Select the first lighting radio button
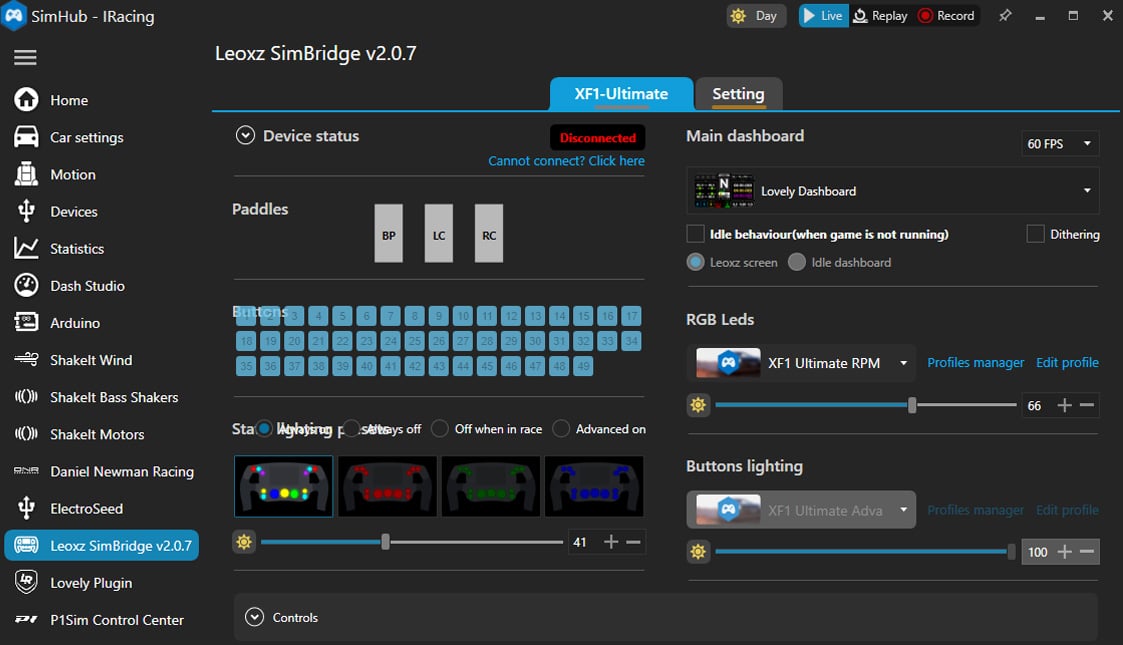1123x645 pixels. pyautogui.click(x=264, y=428)
